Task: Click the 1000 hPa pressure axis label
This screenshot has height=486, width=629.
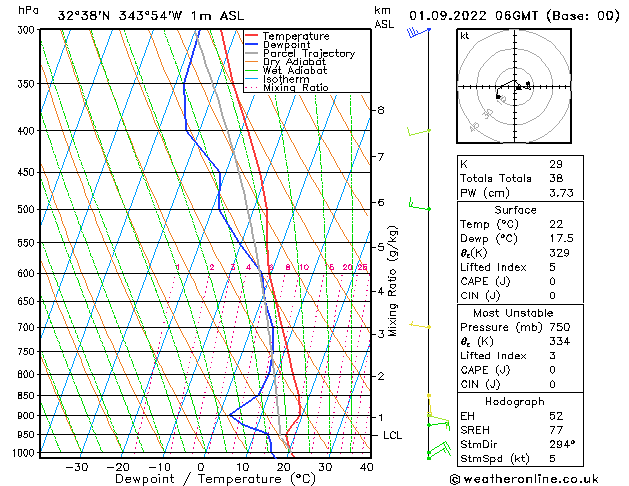Action: [x=24, y=453]
